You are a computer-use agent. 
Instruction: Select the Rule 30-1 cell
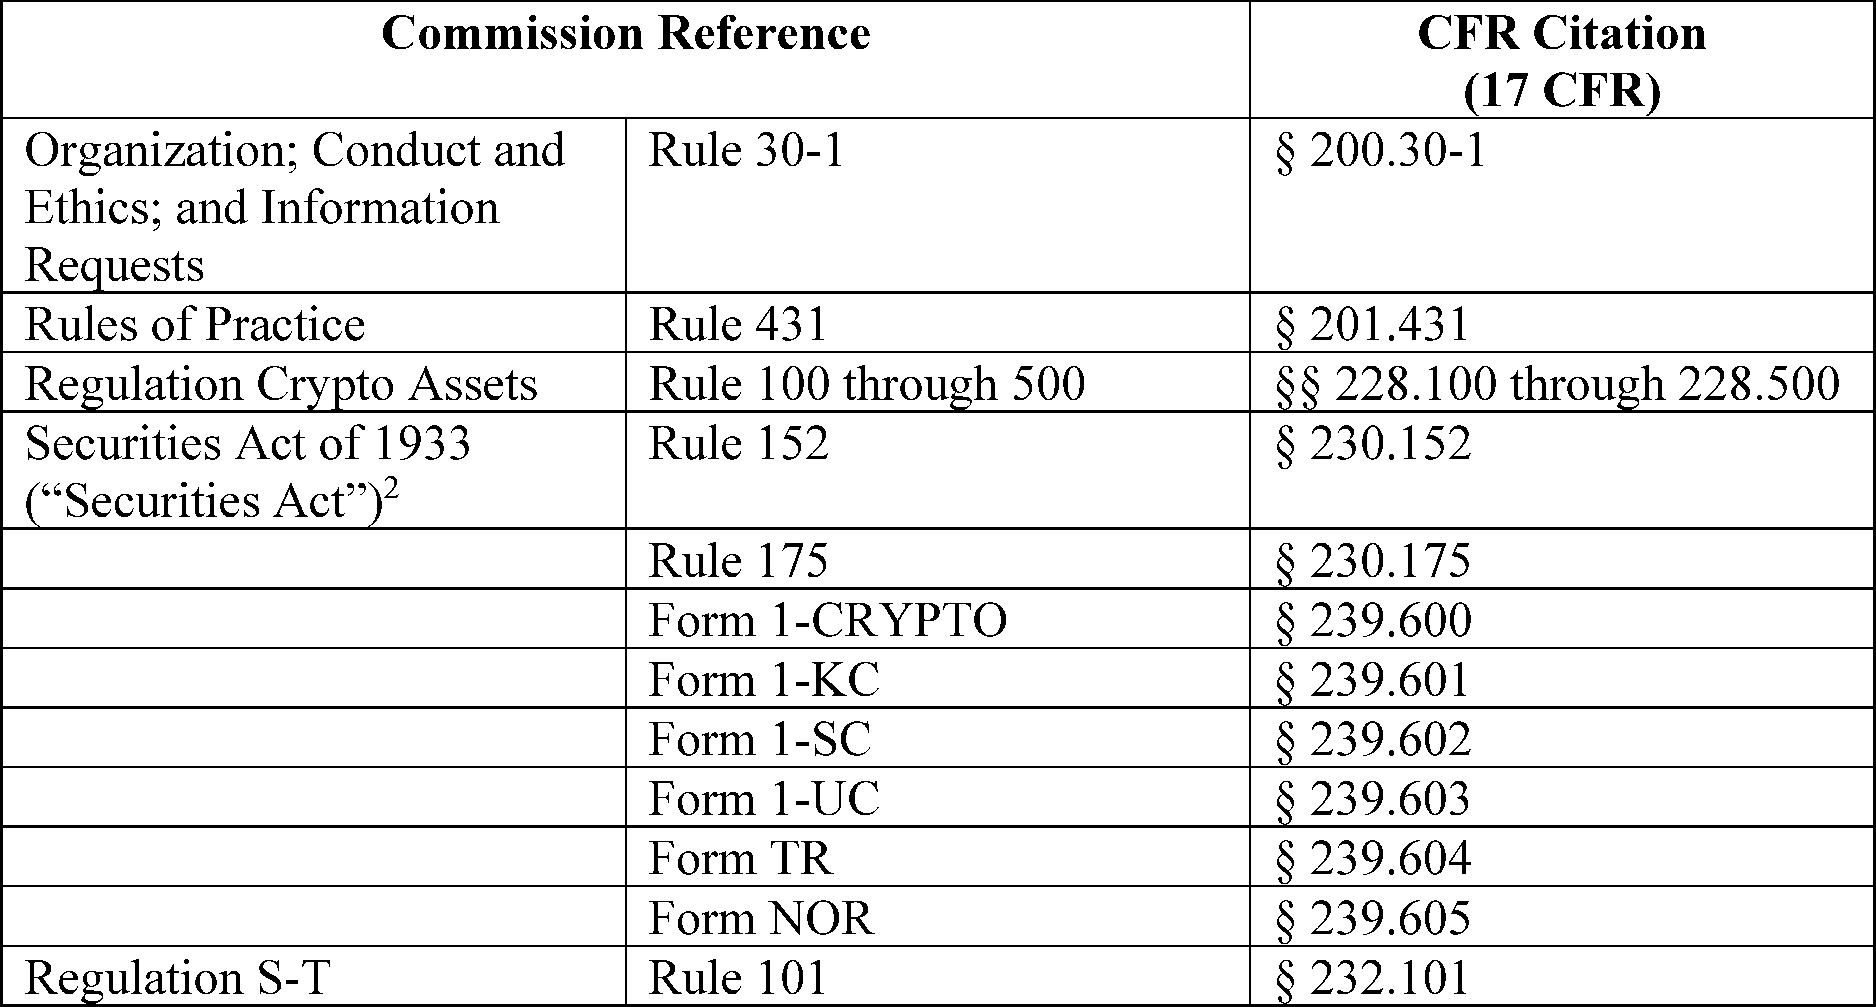[938, 205]
